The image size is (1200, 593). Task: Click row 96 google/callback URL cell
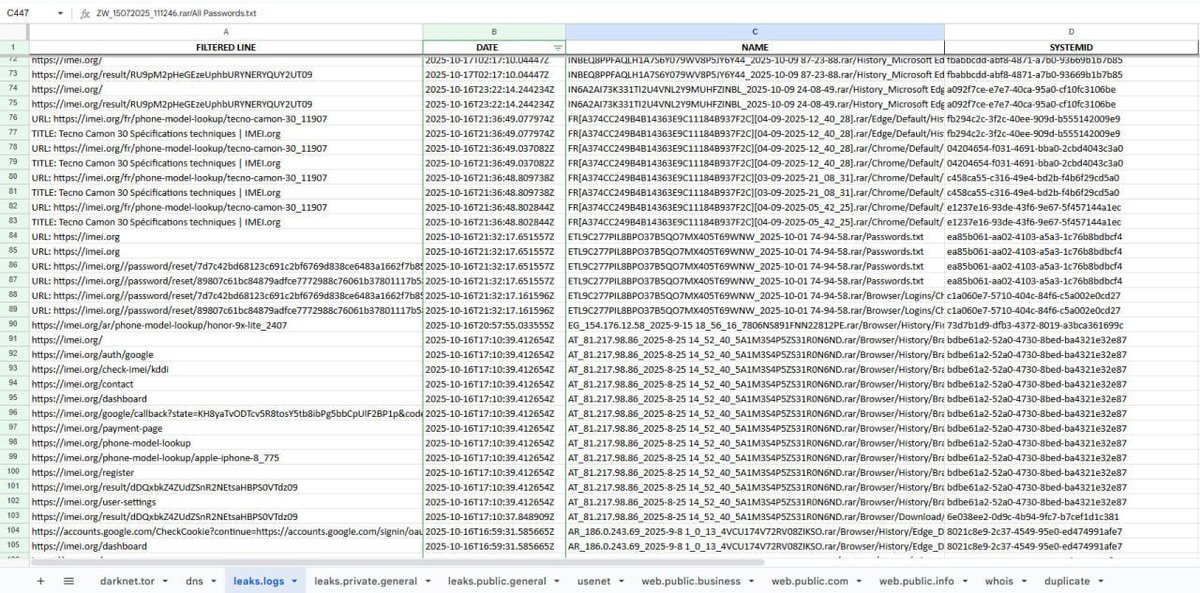tap(226, 413)
